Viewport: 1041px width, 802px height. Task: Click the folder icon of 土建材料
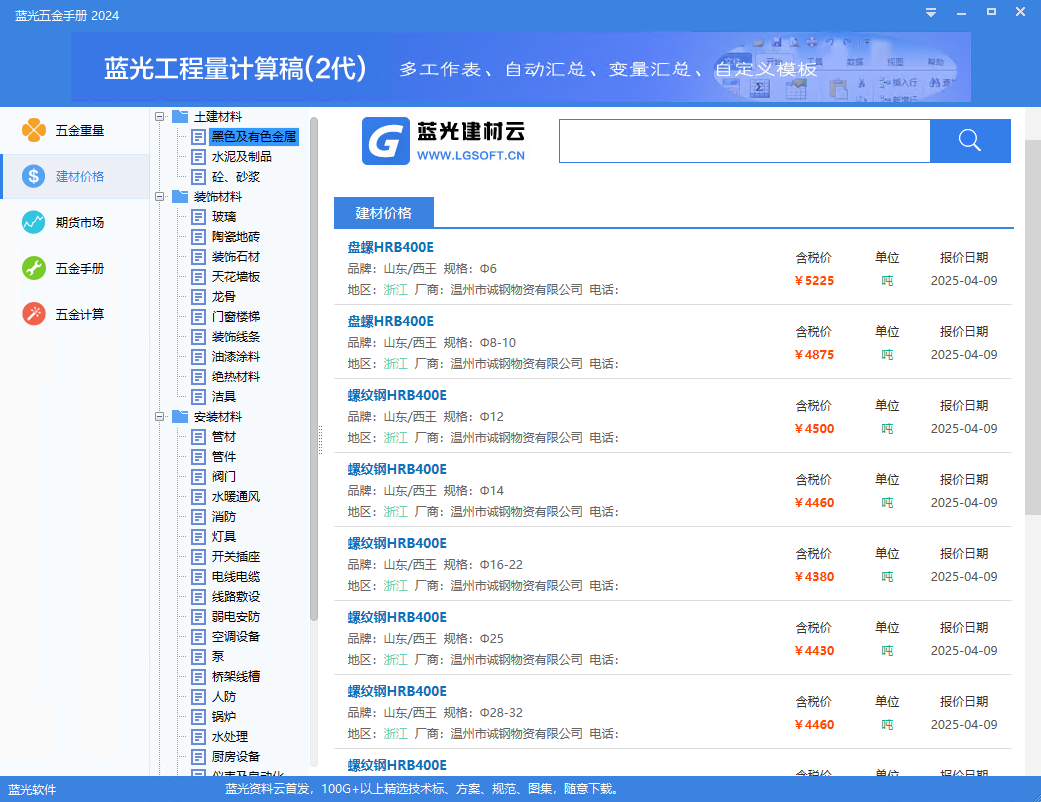[180, 116]
